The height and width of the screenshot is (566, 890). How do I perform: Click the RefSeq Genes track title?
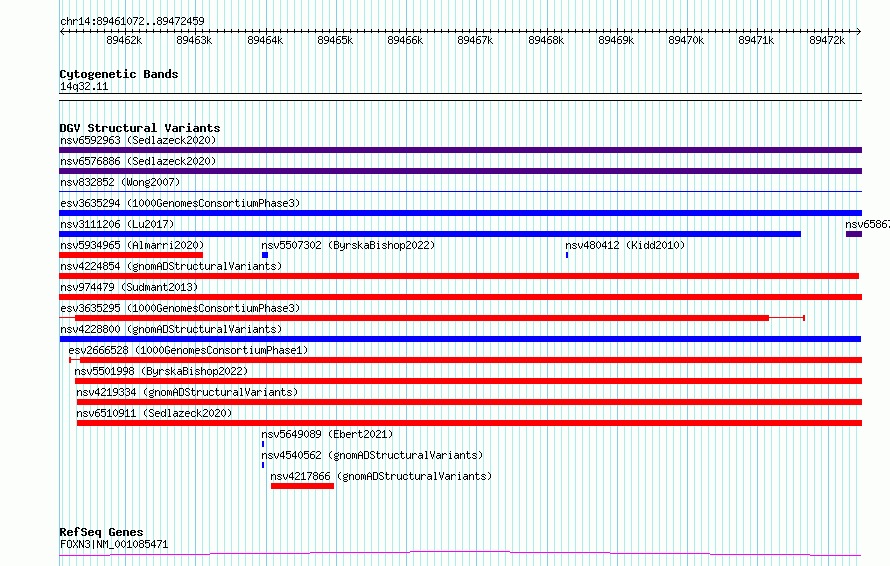101,532
